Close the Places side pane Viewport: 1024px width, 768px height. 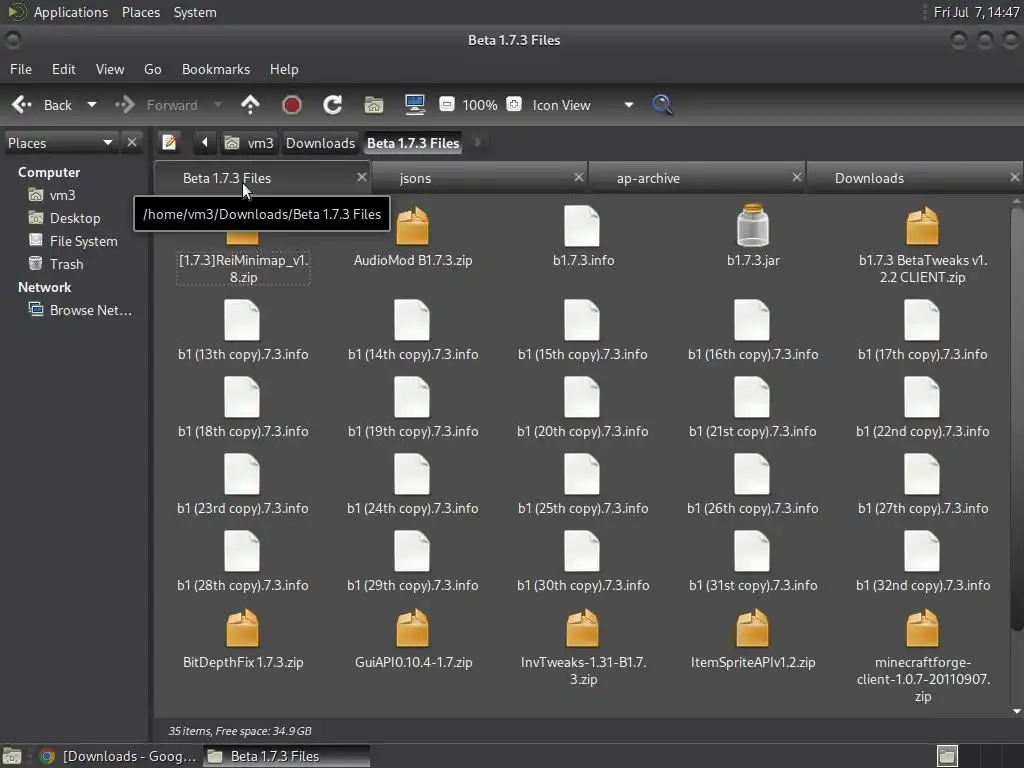[x=132, y=142]
